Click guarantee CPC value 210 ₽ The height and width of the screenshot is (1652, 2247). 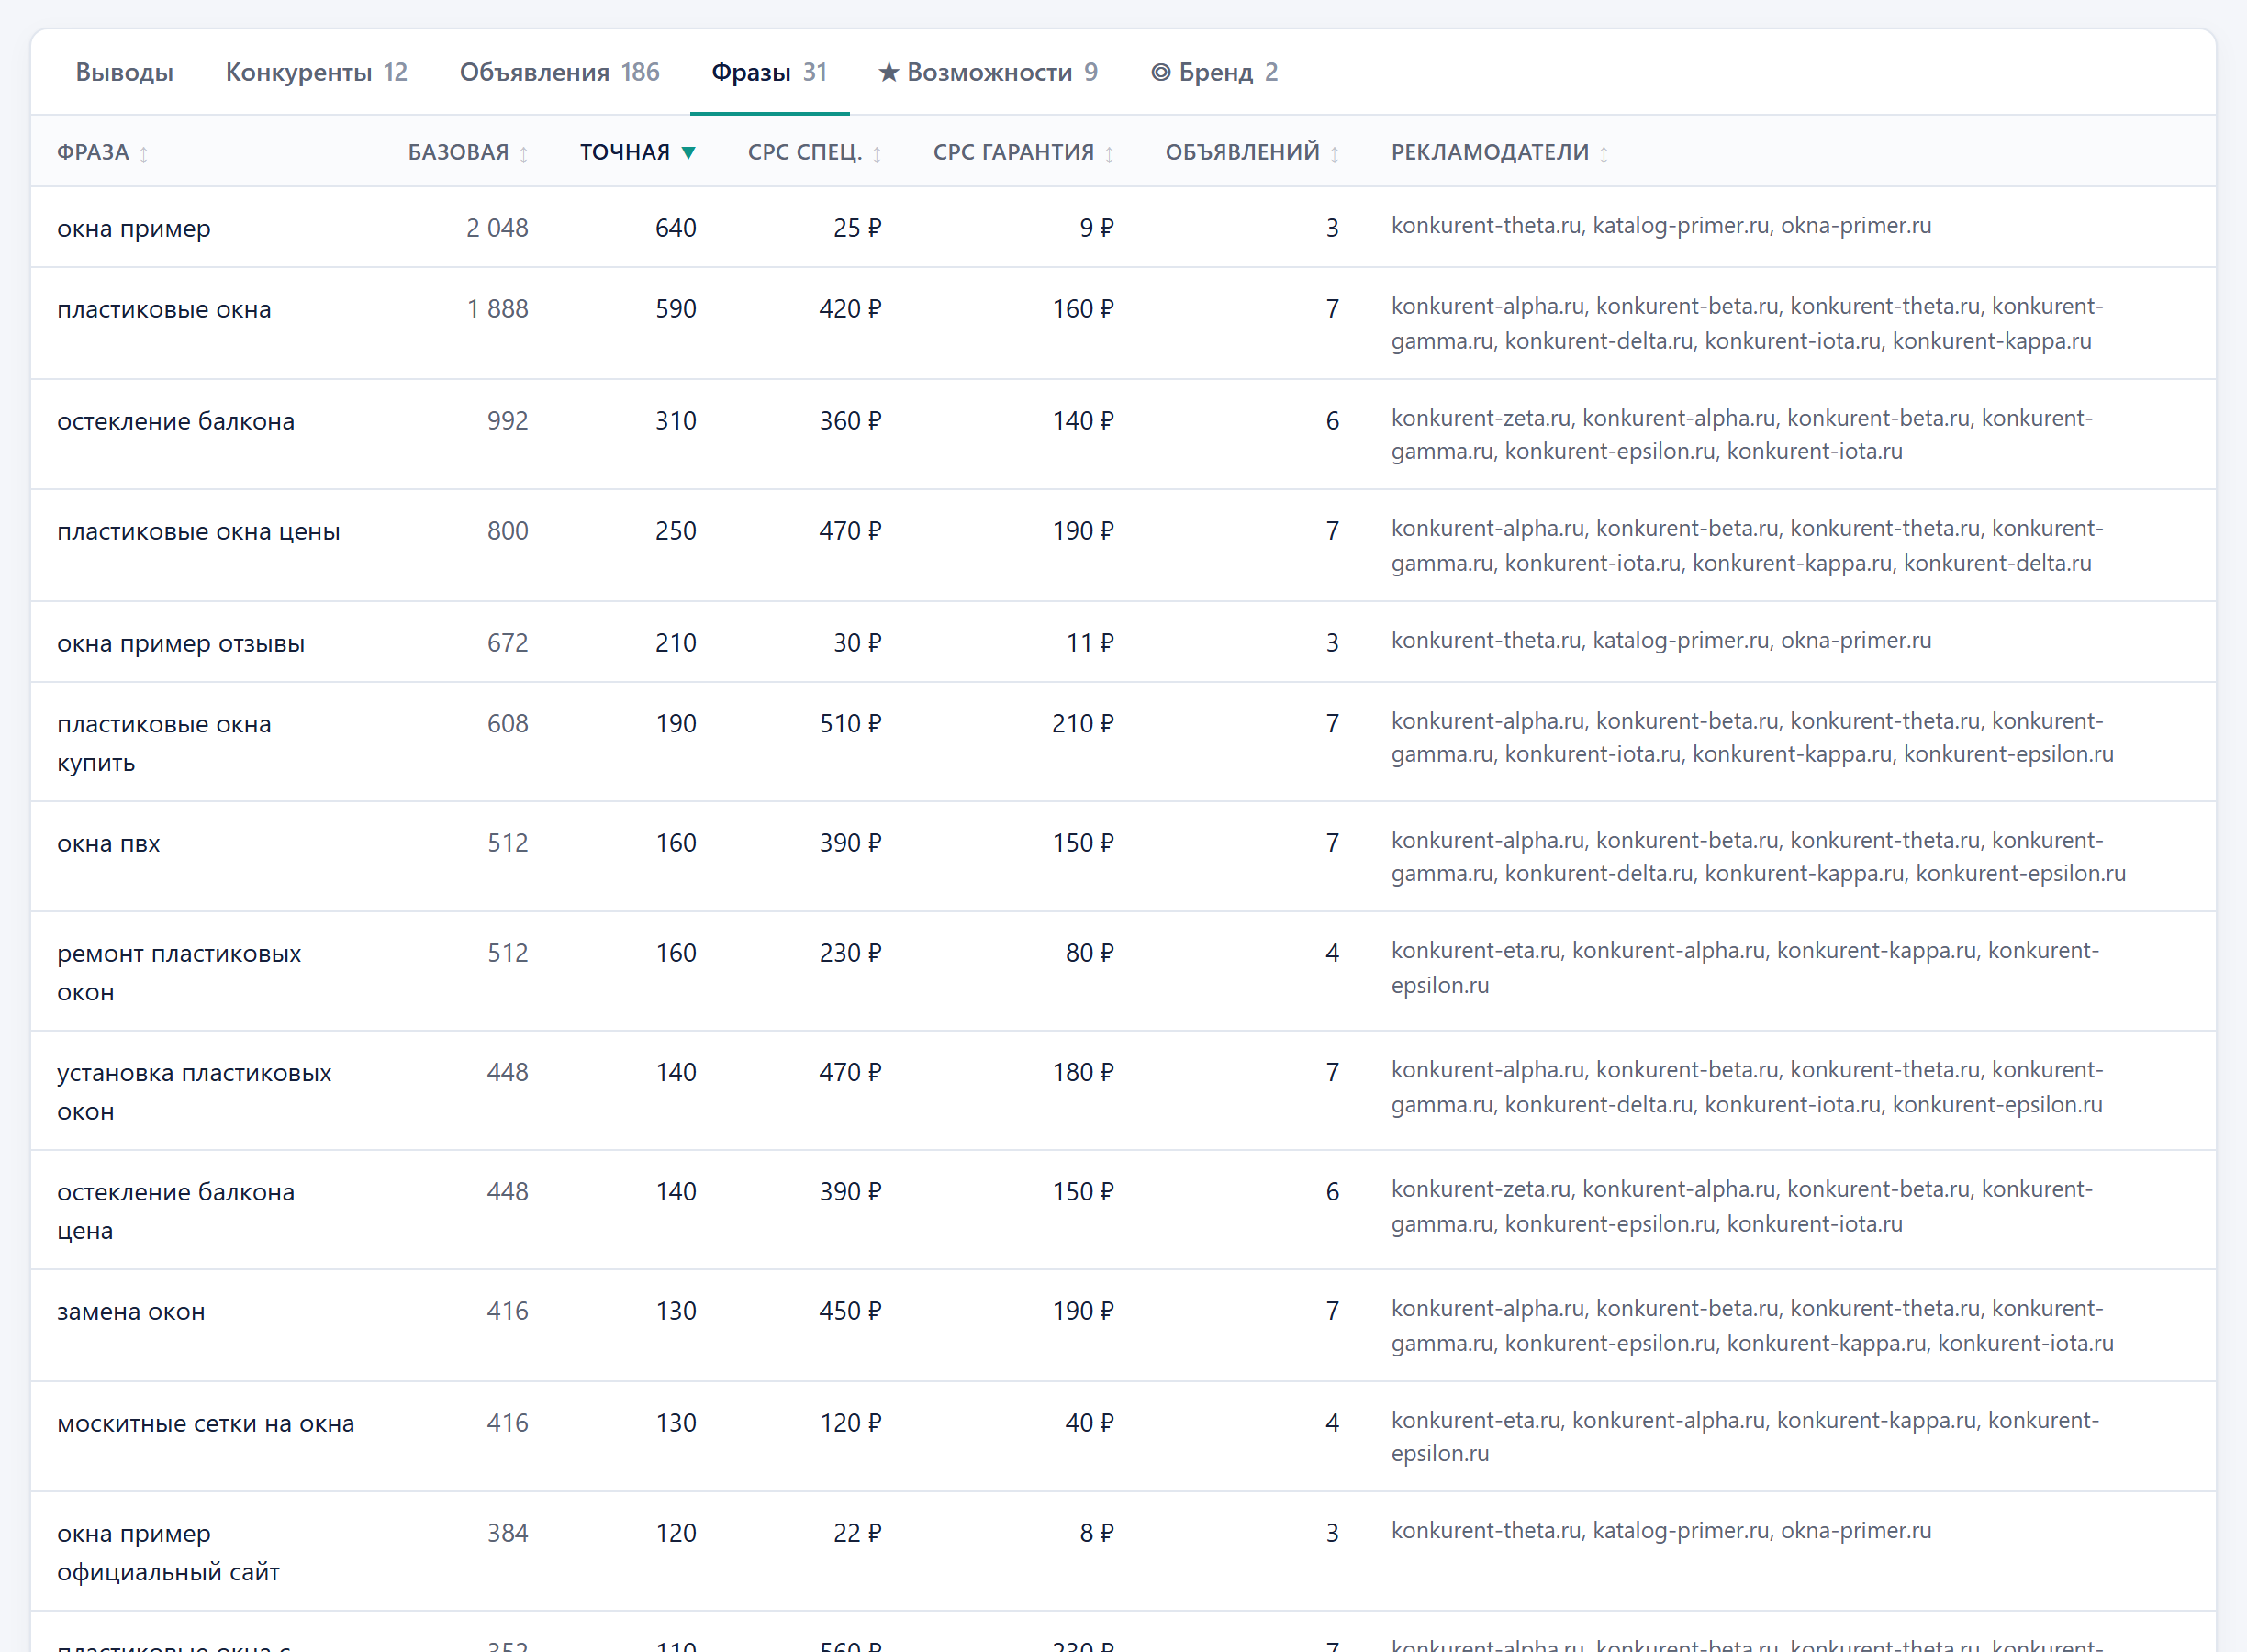(x=1083, y=724)
